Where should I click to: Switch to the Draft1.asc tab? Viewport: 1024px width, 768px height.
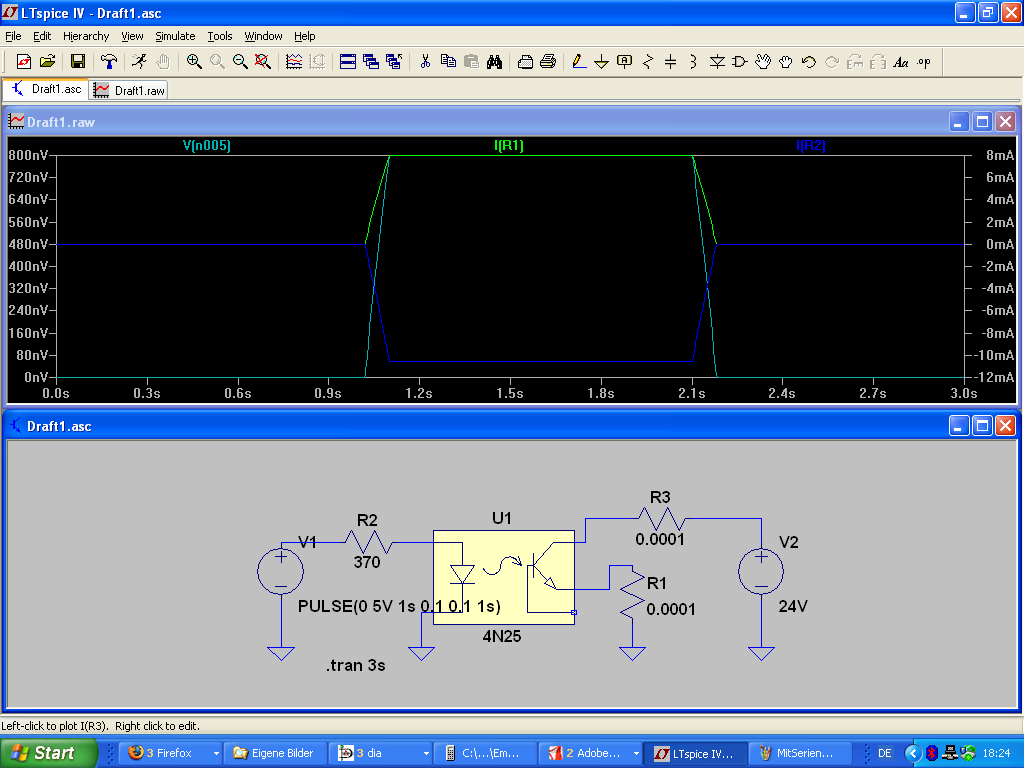click(46, 89)
